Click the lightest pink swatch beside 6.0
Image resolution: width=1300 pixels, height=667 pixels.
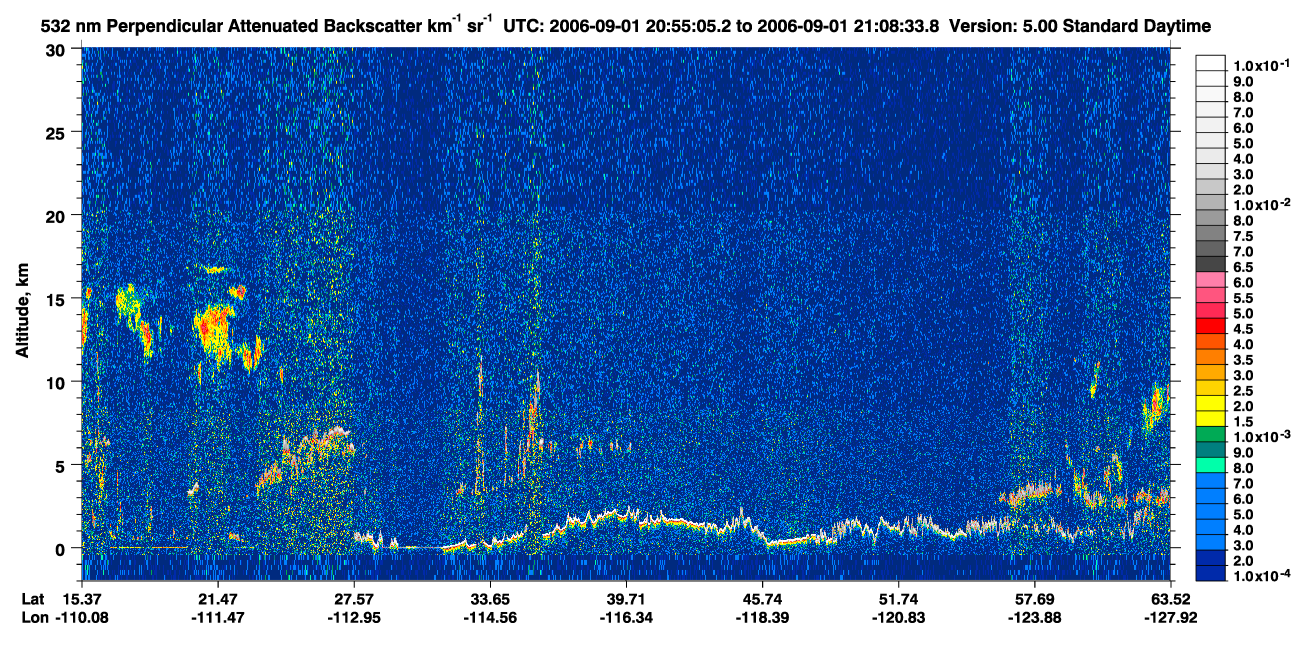point(1211,279)
